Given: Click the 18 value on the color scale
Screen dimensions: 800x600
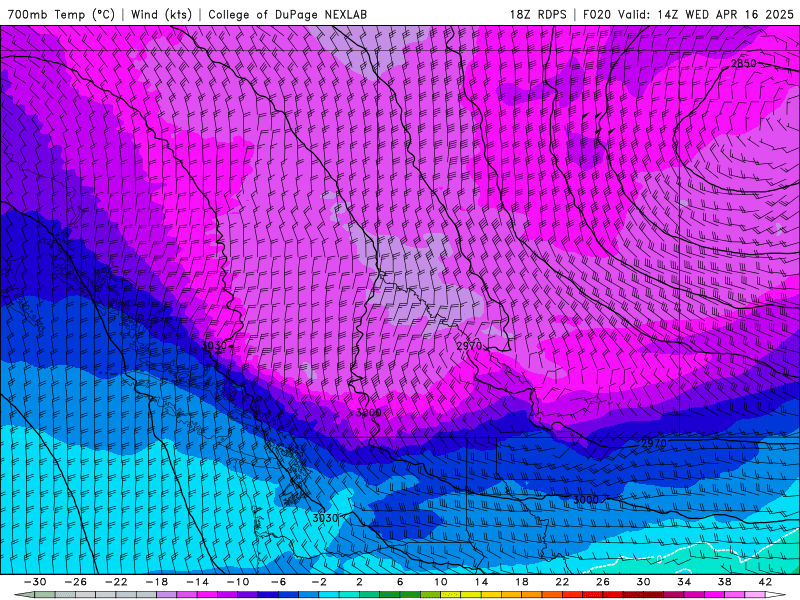Looking at the screenshot, I should (x=521, y=582).
